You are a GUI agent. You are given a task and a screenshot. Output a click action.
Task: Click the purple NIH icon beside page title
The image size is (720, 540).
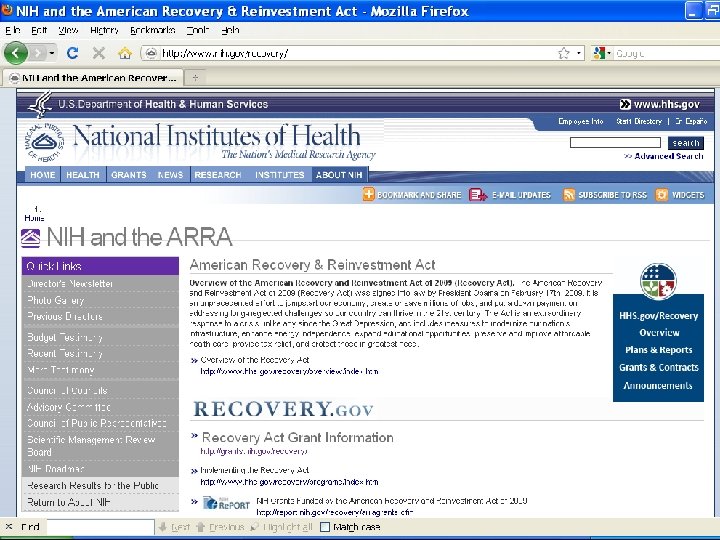[30, 238]
